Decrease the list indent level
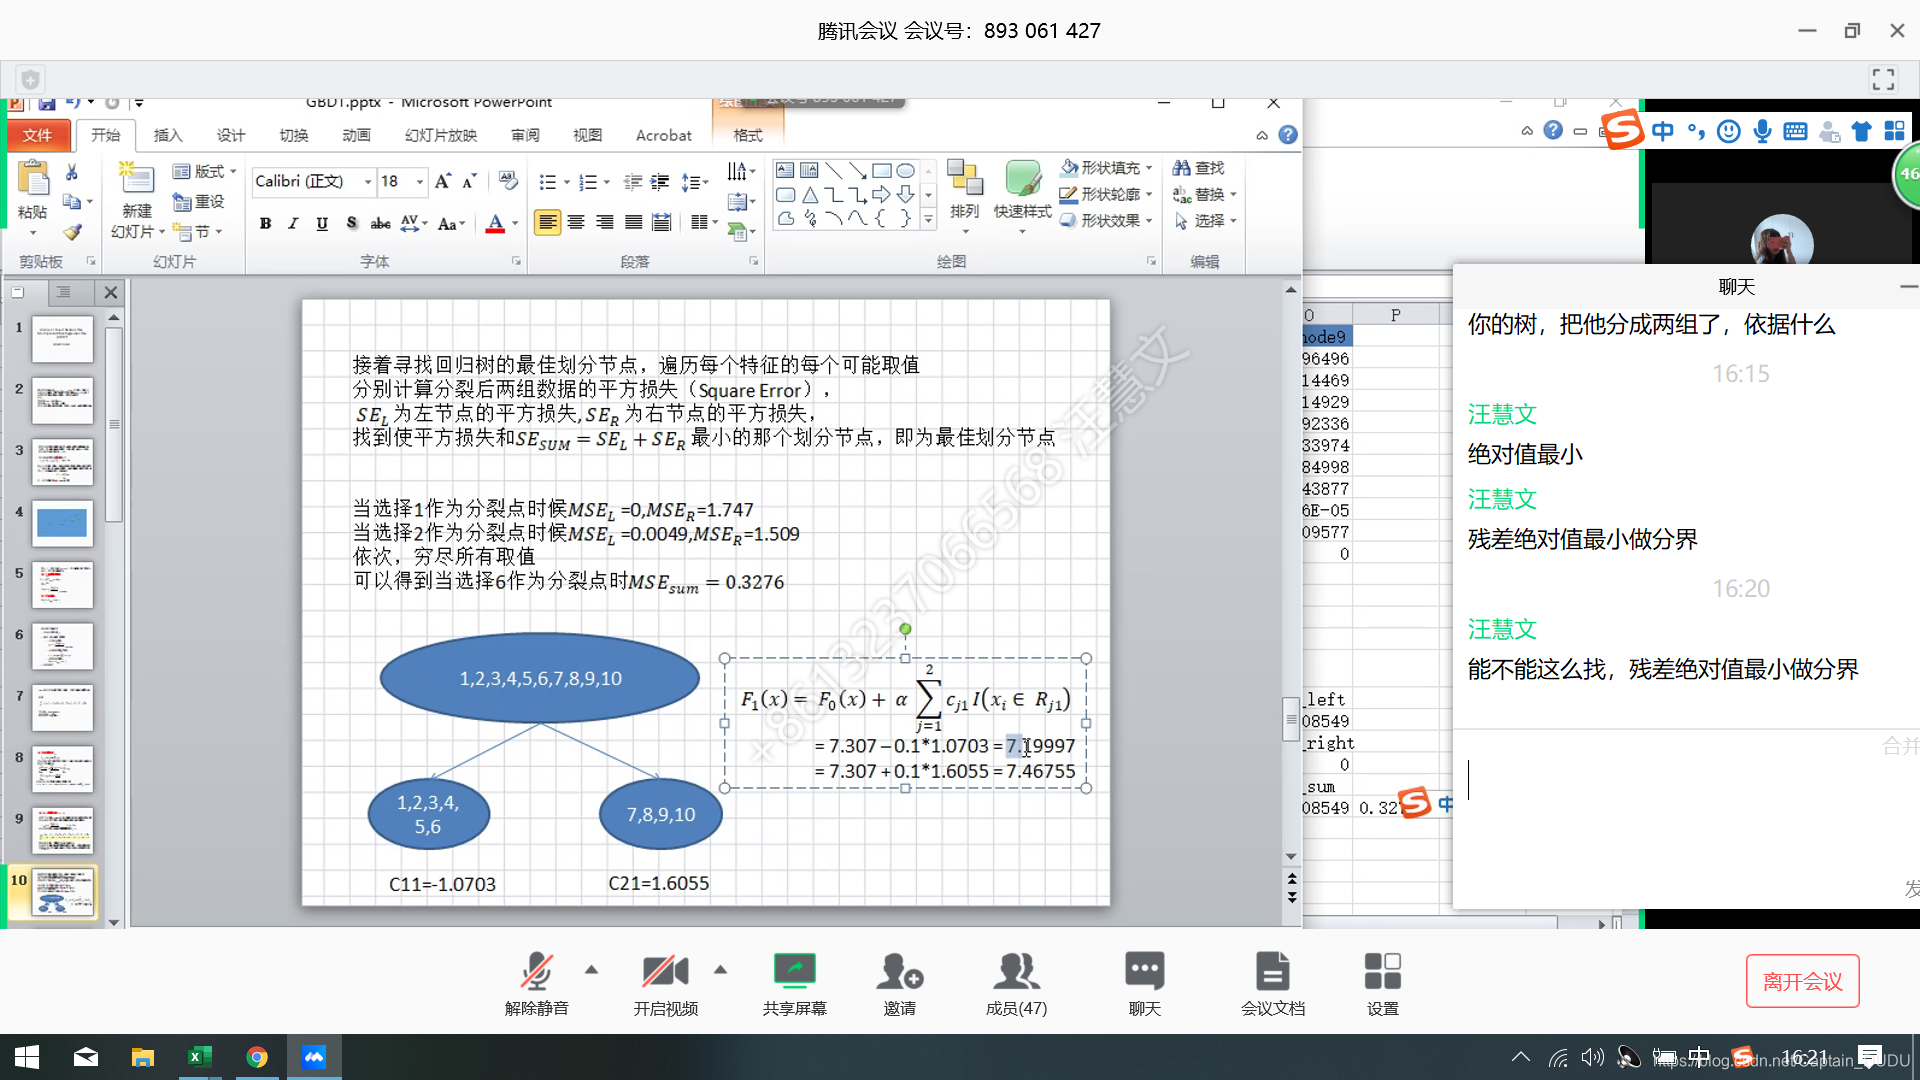This screenshot has height=1080, width=1920. pos(632,182)
